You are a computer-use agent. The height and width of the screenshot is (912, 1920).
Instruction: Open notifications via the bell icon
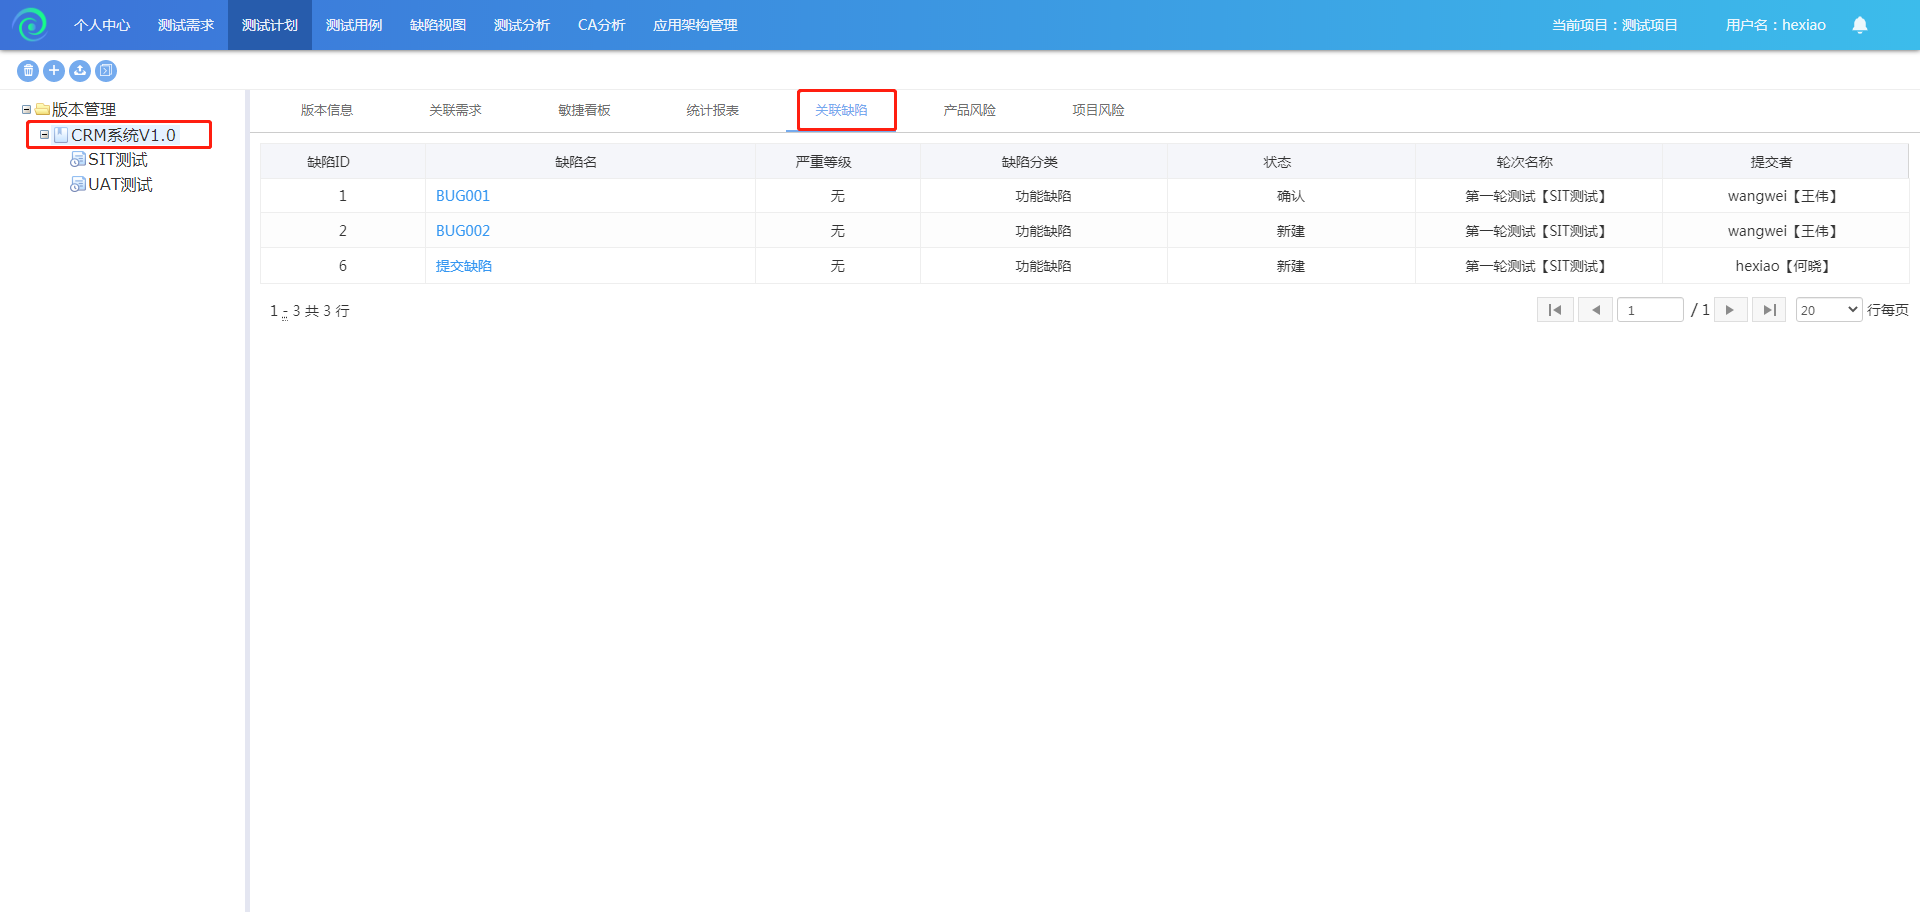1859,25
